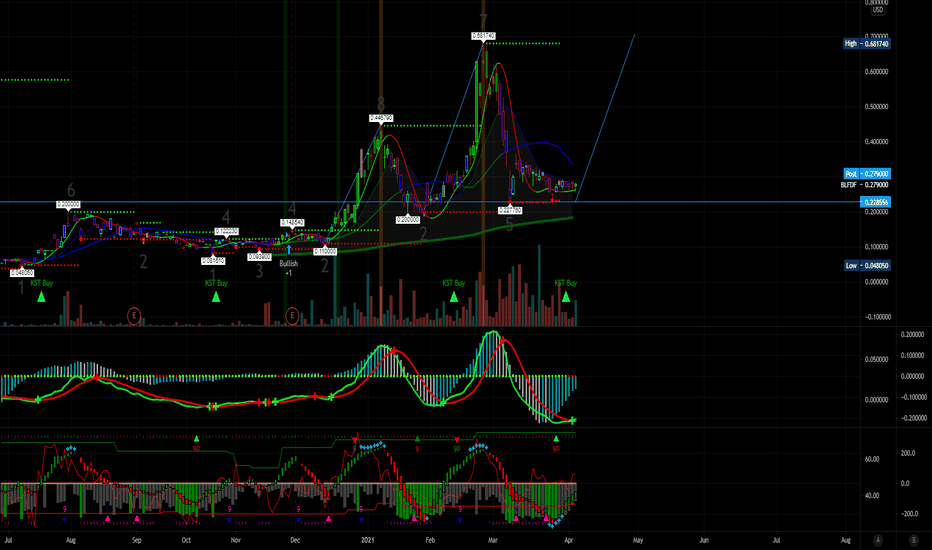Toggle the circular B button at bottom right
The width and height of the screenshot is (932, 550).
coord(914,540)
